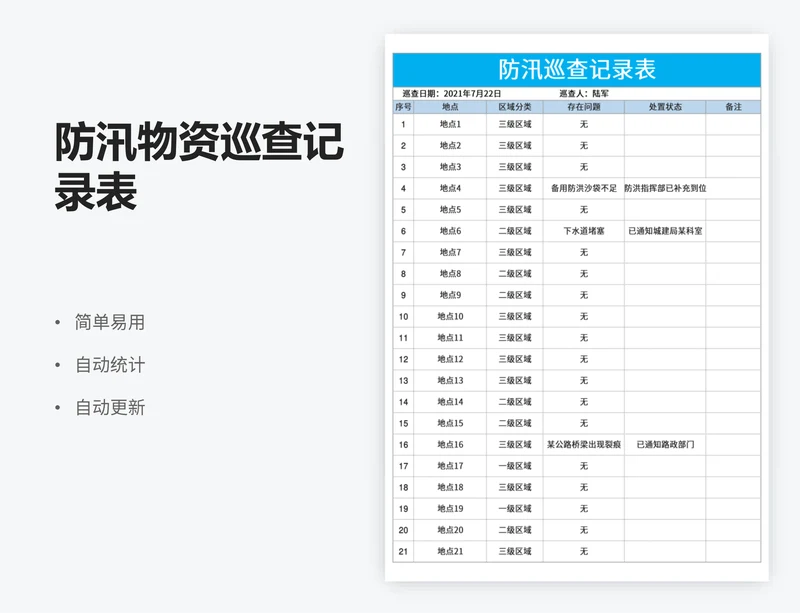Click the cell '地点18'
Screen dimensions: 800x613
450,487
